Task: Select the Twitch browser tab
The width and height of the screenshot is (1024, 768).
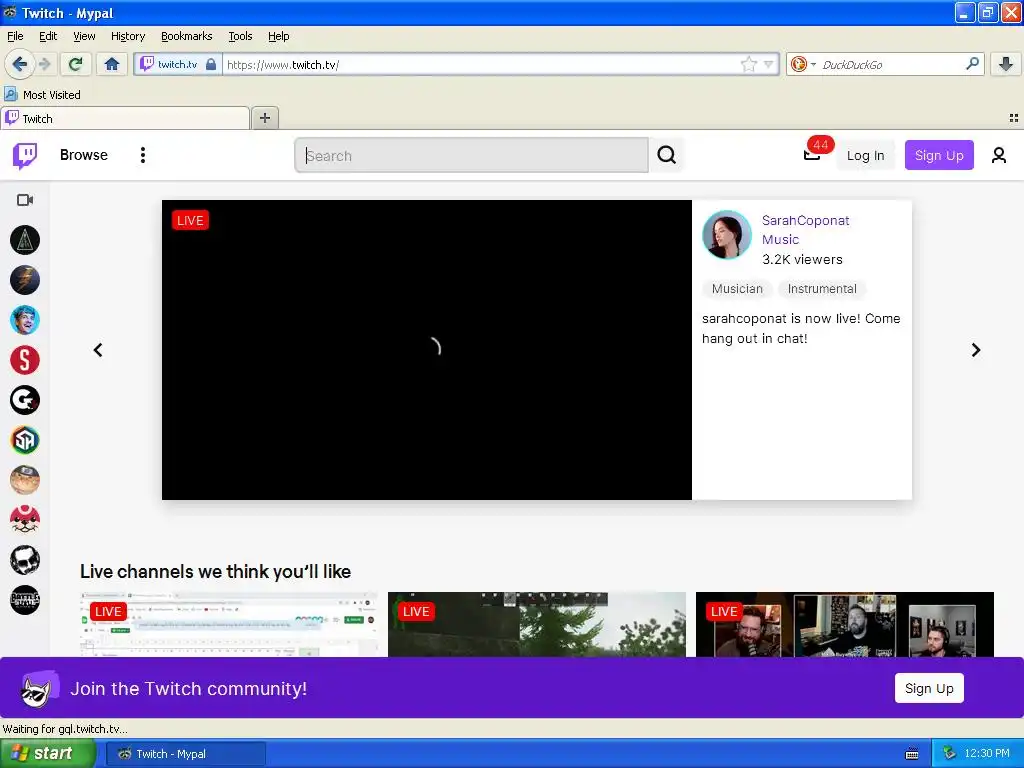Action: pyautogui.click(x=125, y=118)
